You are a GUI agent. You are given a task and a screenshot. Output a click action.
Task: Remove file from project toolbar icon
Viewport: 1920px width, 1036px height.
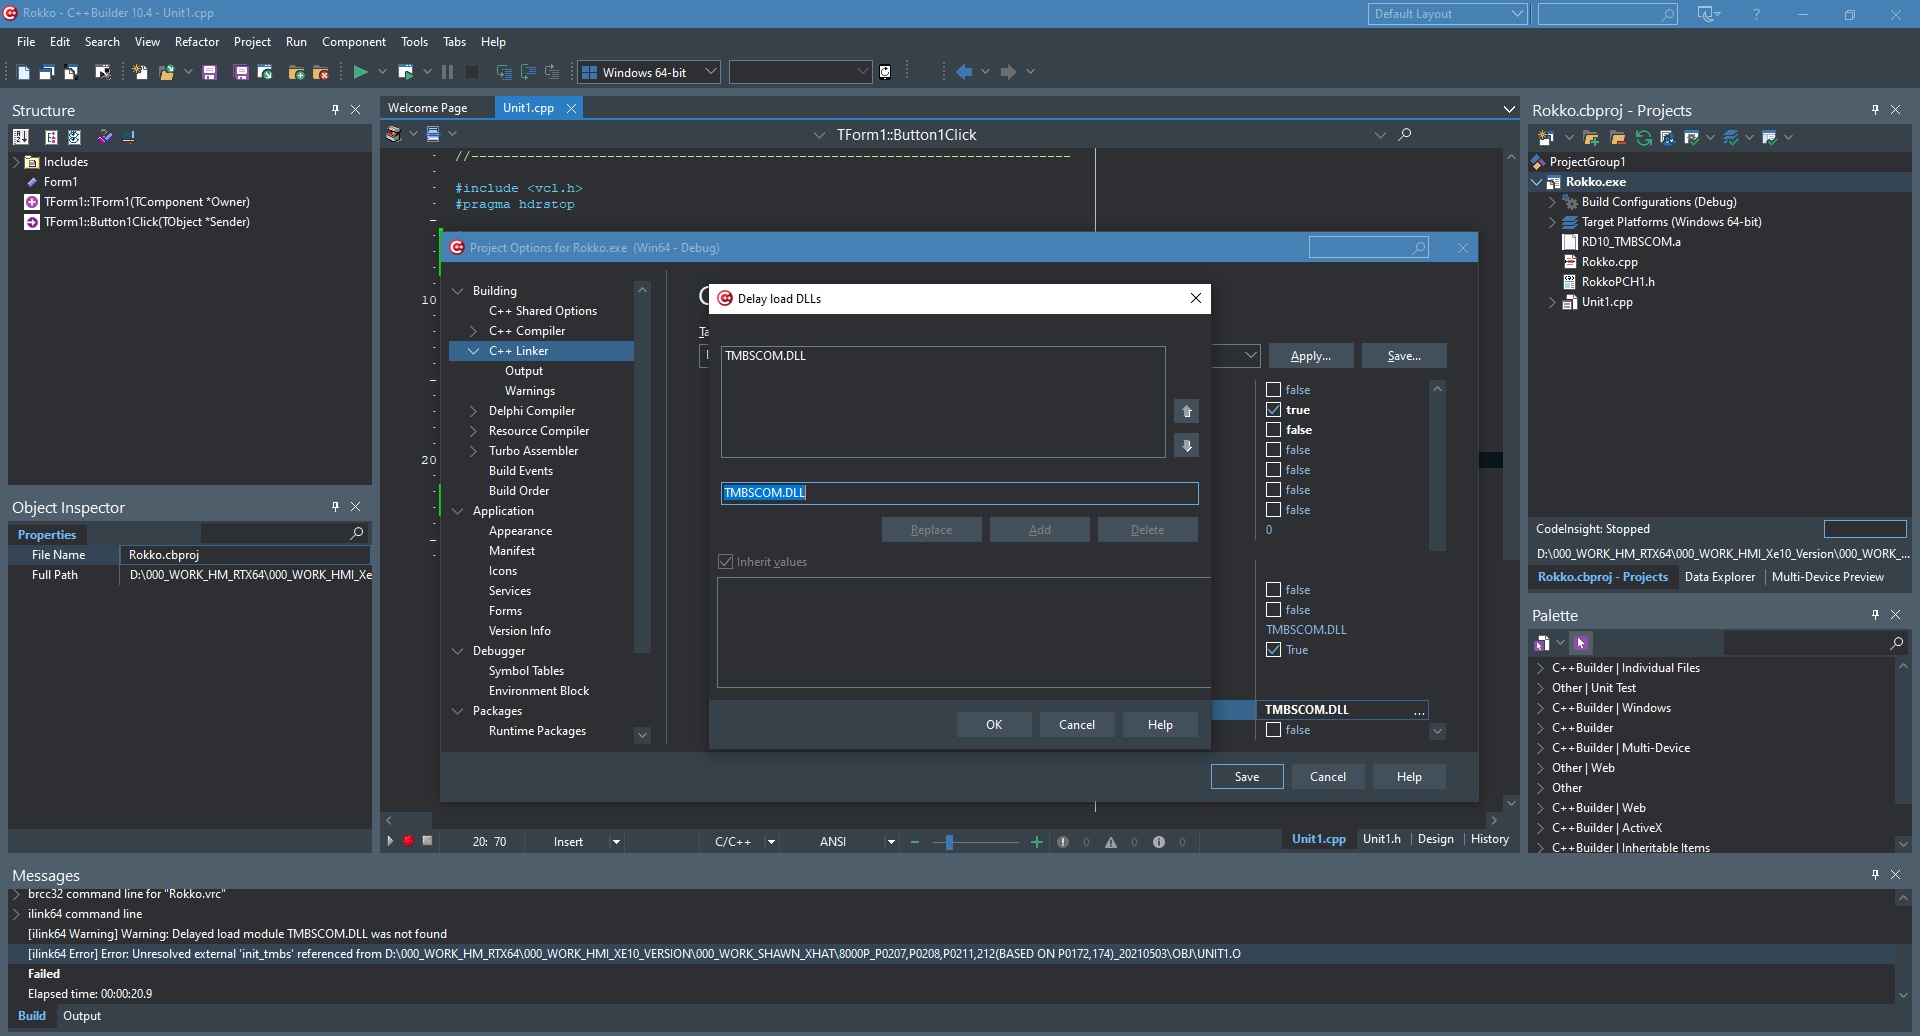pyautogui.click(x=320, y=72)
